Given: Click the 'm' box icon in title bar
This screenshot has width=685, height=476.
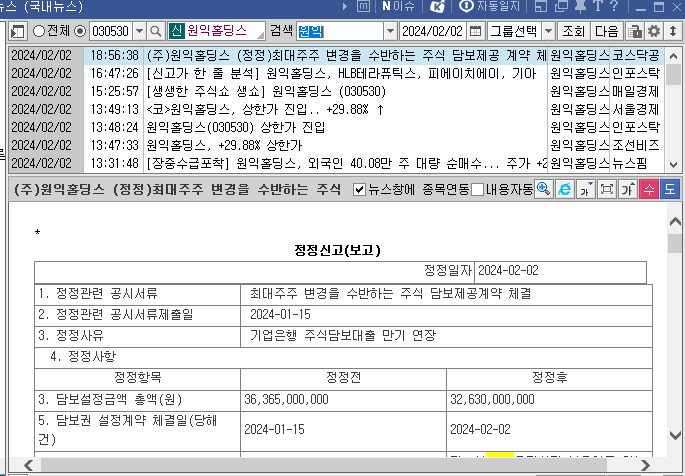Looking at the screenshot, I should pyautogui.click(x=363, y=6).
